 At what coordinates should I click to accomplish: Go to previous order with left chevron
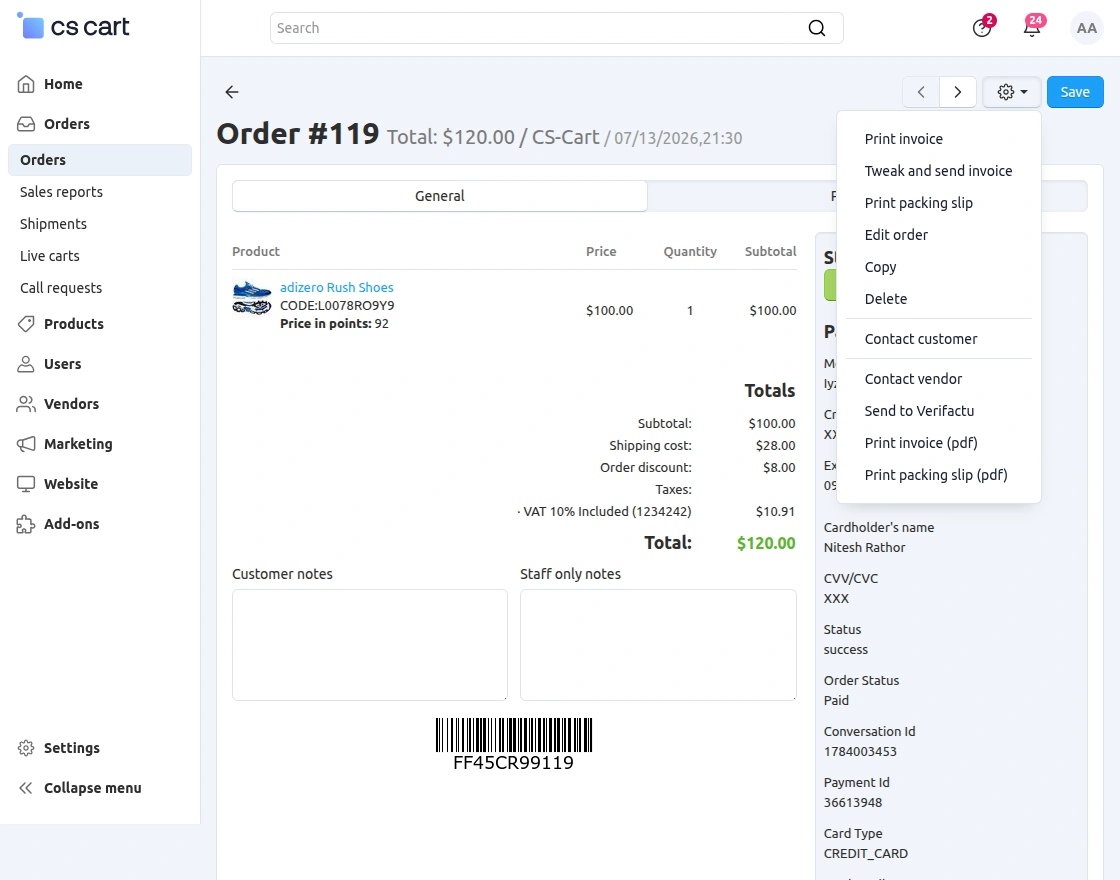pyautogui.click(x=921, y=92)
